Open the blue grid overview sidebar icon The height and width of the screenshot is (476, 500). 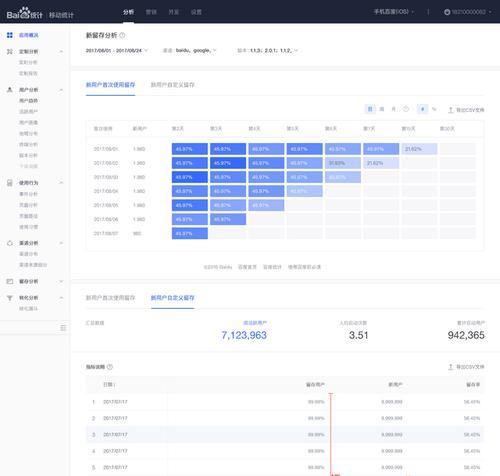tap(10, 35)
